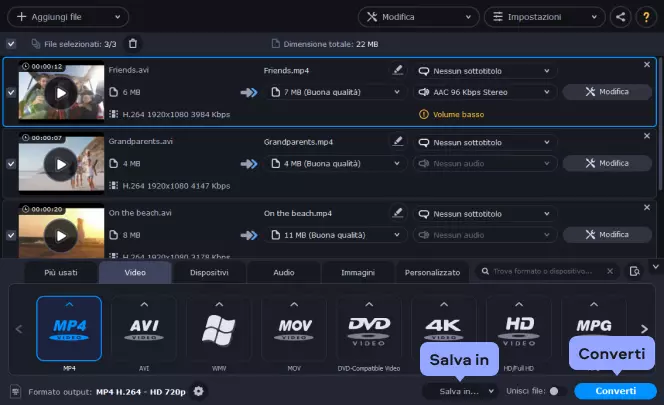
Task: Click the Friends.mp4 output filename
Action: 286,71
